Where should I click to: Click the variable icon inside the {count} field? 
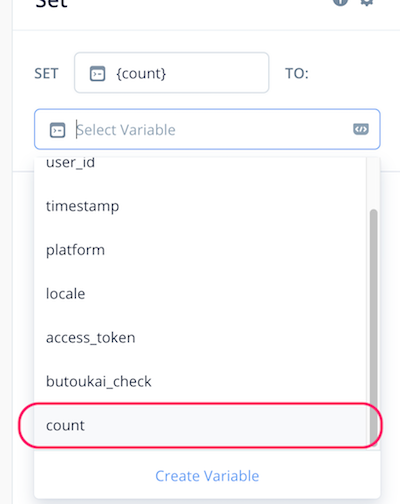(97, 74)
